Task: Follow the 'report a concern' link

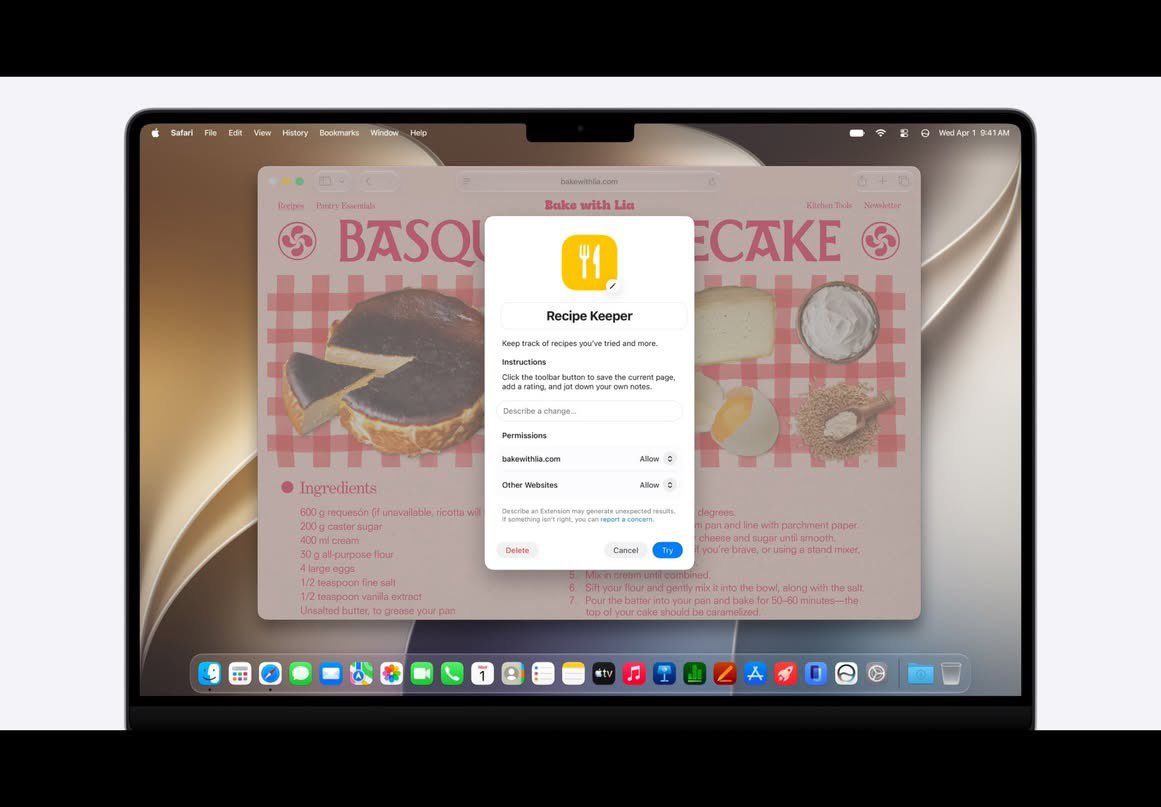Action: pos(626,520)
